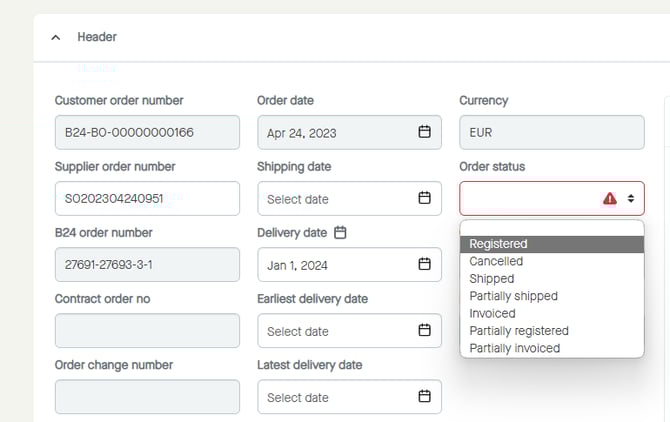Pick Invoiced in the status dropdown

[492, 313]
